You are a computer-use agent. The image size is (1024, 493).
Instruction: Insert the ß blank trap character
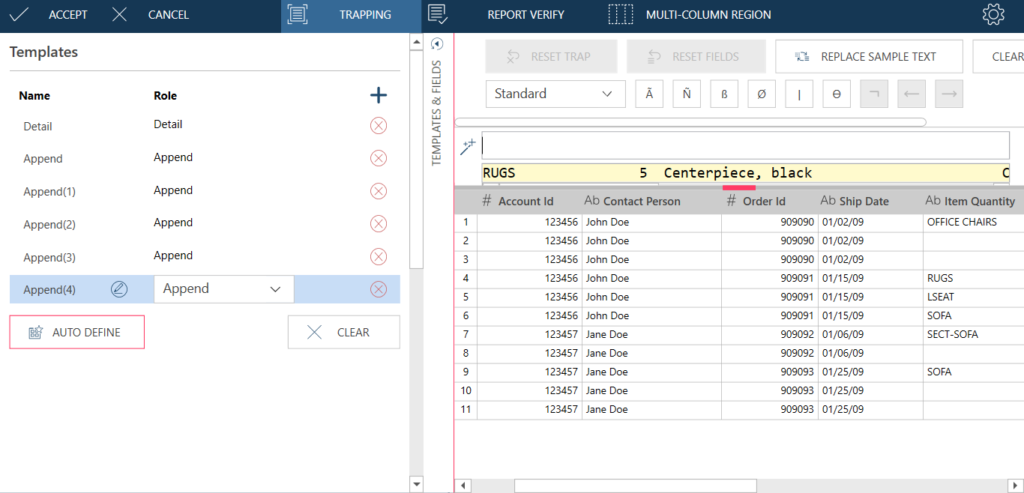tap(724, 94)
